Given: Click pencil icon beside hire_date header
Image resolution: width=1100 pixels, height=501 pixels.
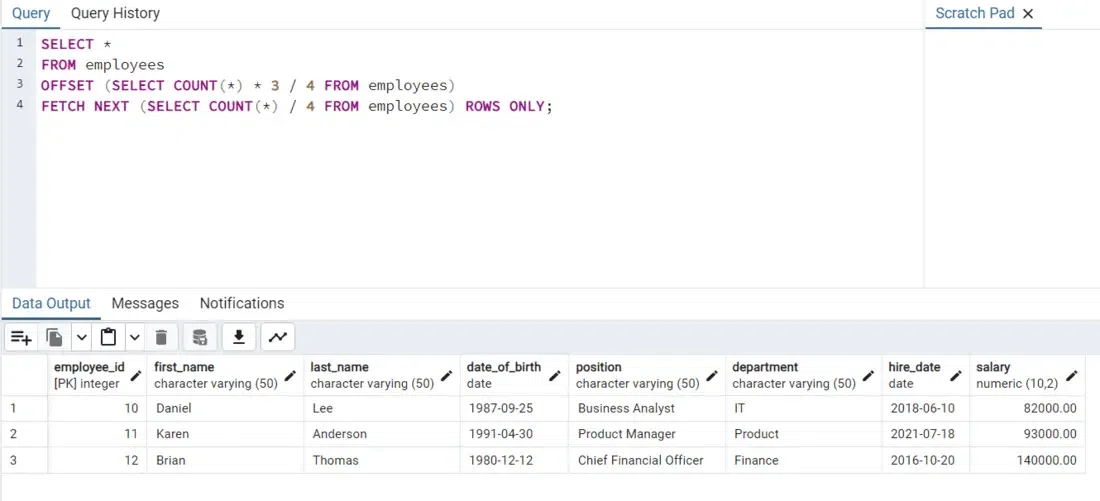Looking at the screenshot, I should (x=957, y=376).
